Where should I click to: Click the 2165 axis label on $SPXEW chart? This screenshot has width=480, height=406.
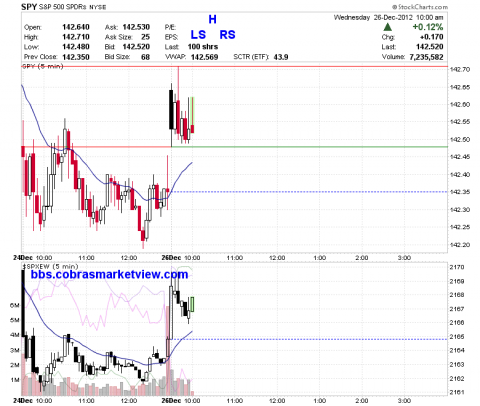[x=457, y=337]
